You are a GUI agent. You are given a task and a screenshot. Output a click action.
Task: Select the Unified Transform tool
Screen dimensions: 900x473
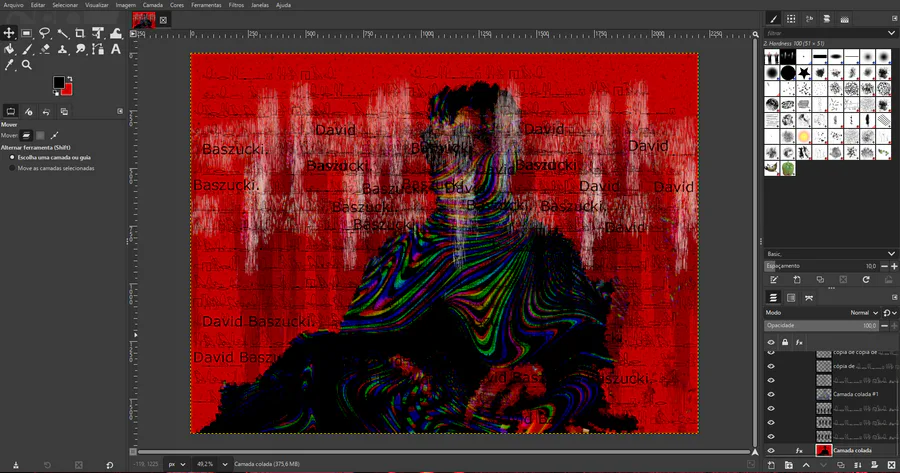[98, 33]
